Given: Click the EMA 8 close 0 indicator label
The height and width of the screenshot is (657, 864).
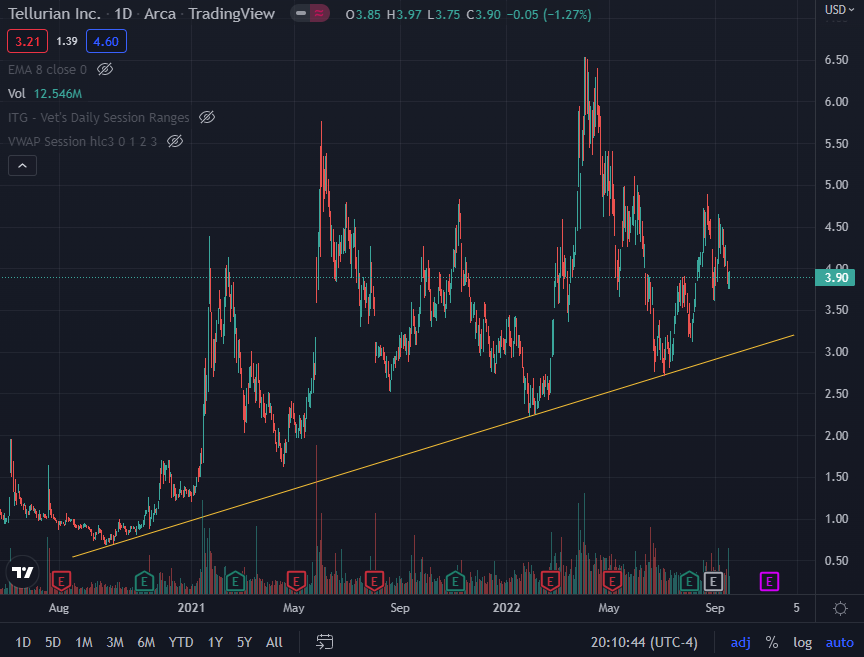Looking at the screenshot, I should (x=47, y=69).
